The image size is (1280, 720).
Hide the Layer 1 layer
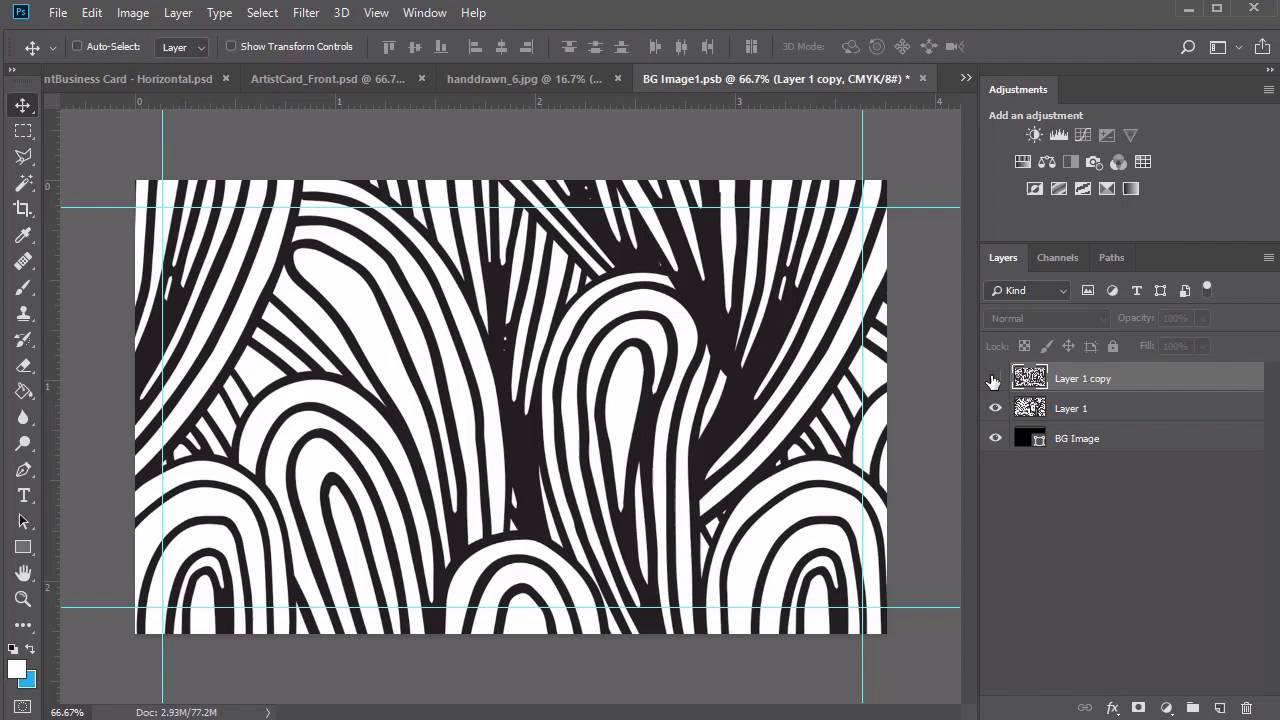coord(995,408)
